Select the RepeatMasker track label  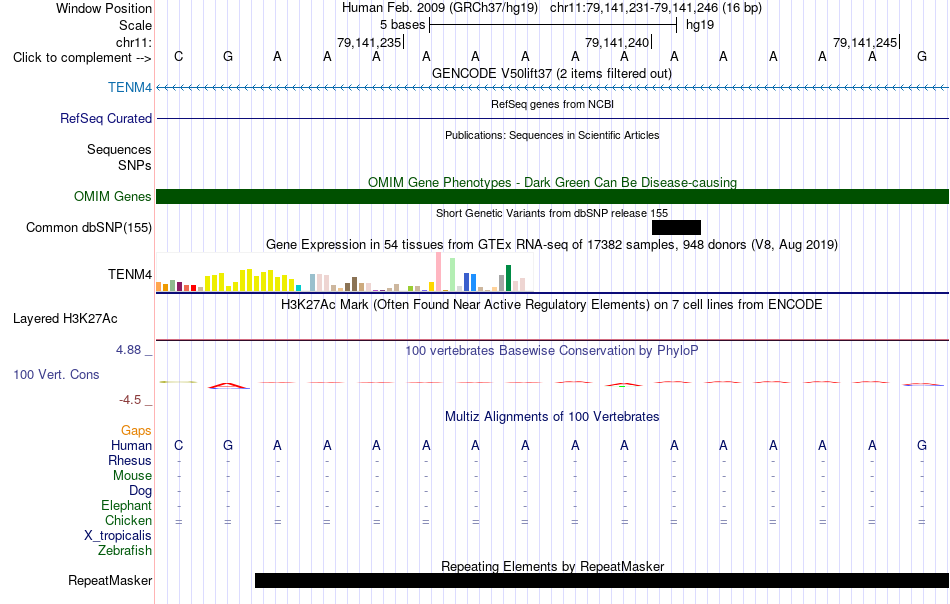[x=110, y=580]
